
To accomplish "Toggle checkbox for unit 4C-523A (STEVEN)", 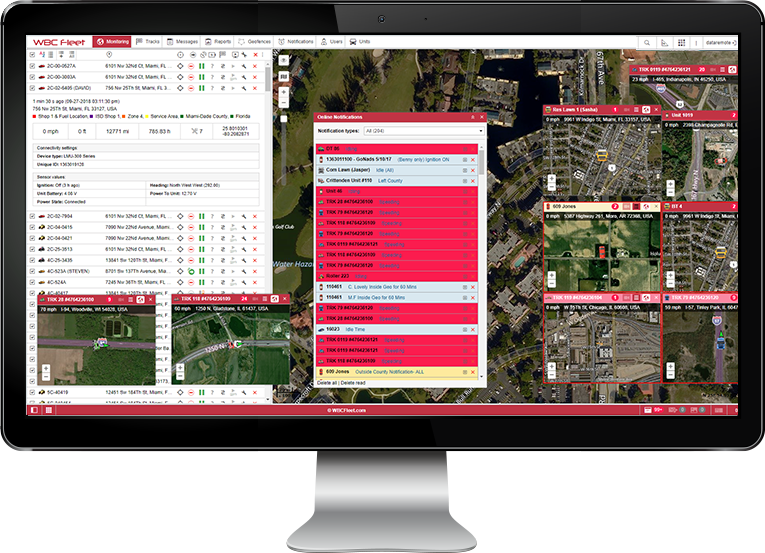I will (x=32, y=271).
